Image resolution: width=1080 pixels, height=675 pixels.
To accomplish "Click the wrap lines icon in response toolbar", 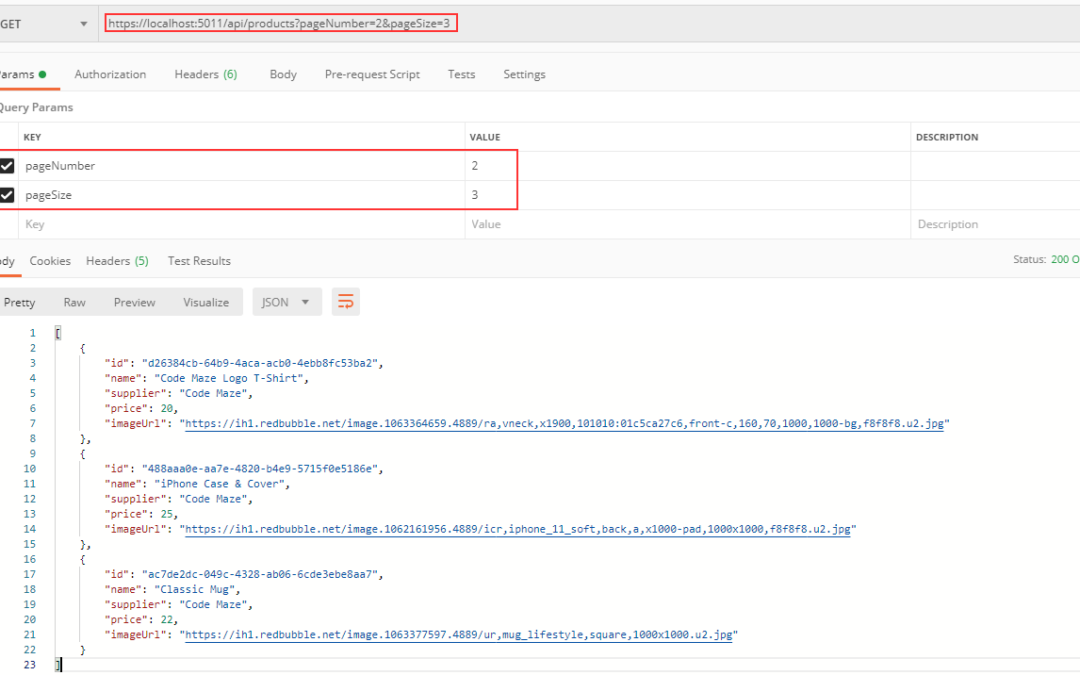I will pyautogui.click(x=346, y=302).
